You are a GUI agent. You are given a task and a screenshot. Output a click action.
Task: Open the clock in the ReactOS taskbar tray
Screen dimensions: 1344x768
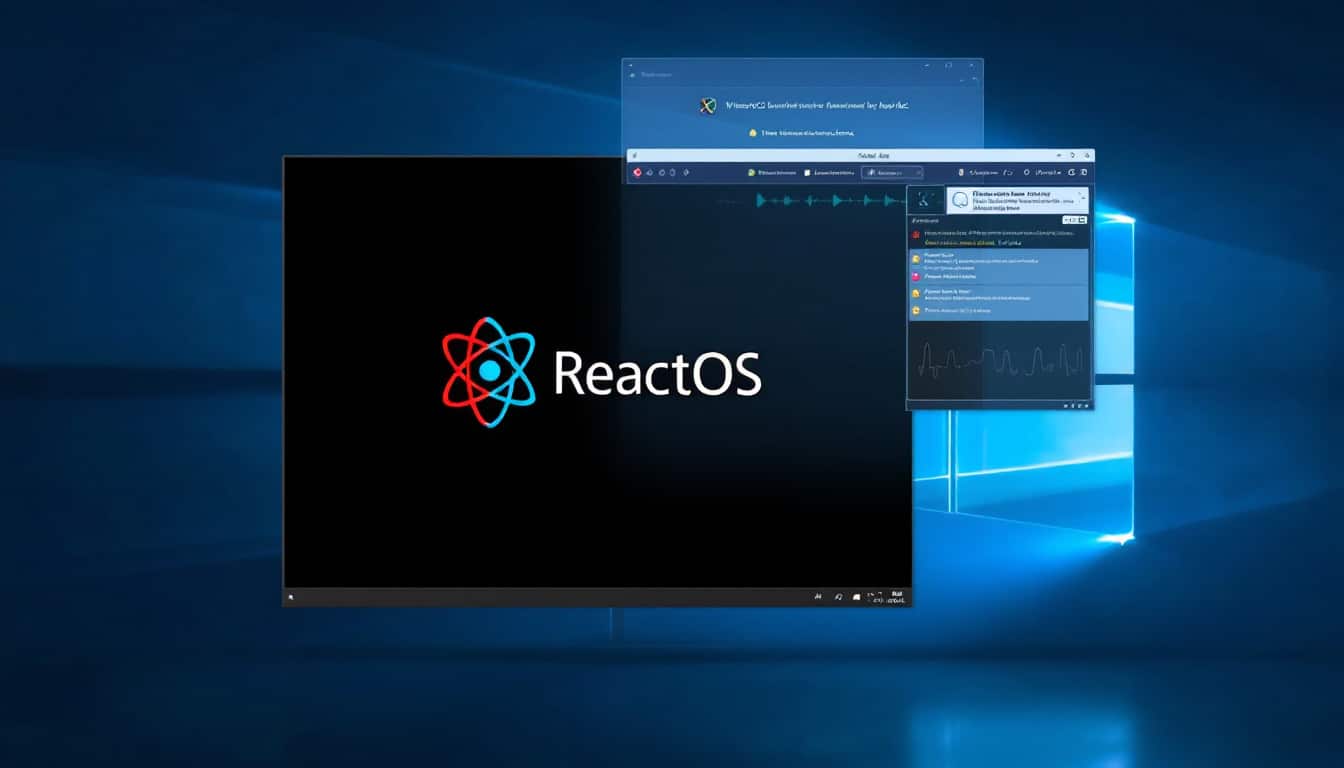pos(897,596)
